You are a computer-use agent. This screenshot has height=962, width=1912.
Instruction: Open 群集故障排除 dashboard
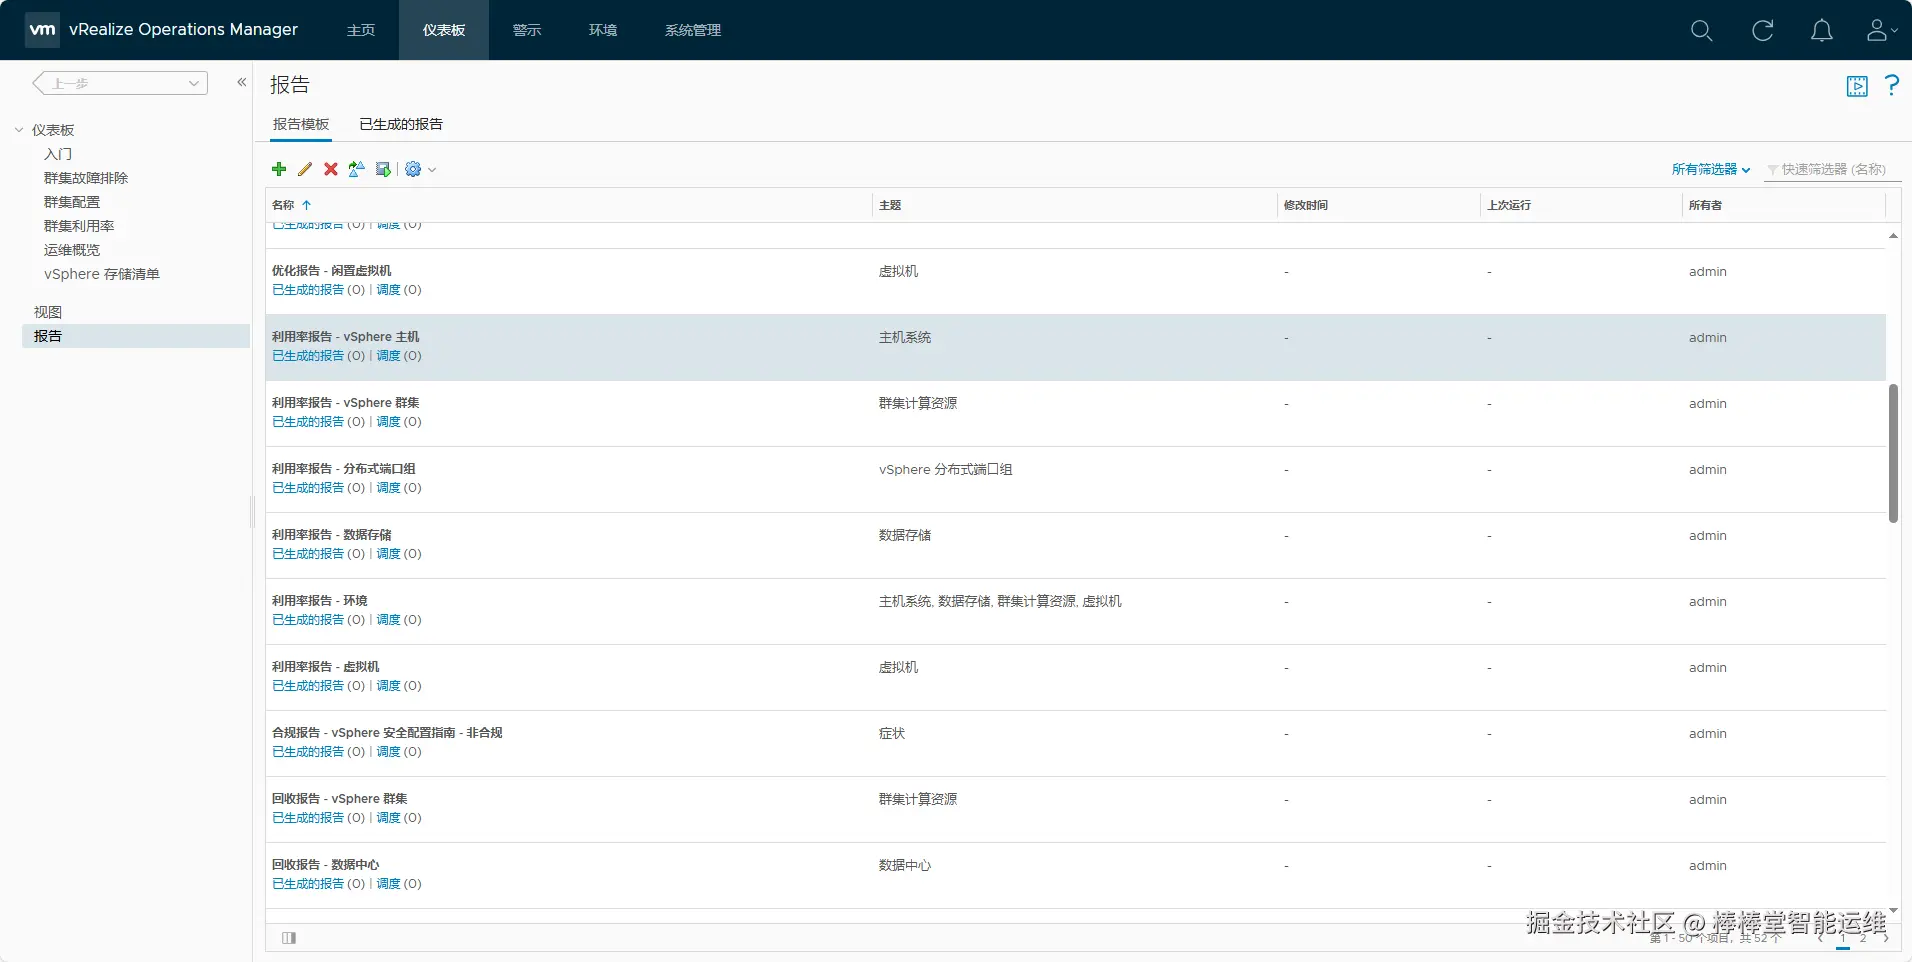86,178
